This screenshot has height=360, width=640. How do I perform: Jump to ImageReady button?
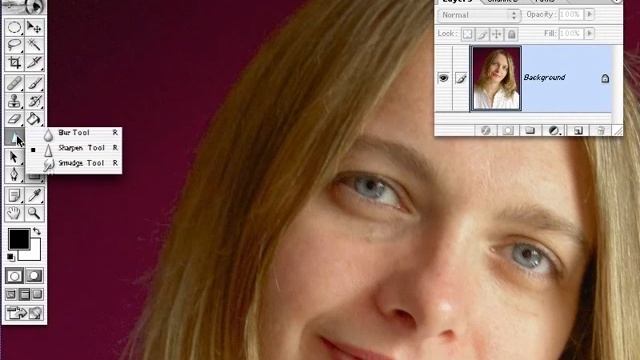pos(24,313)
